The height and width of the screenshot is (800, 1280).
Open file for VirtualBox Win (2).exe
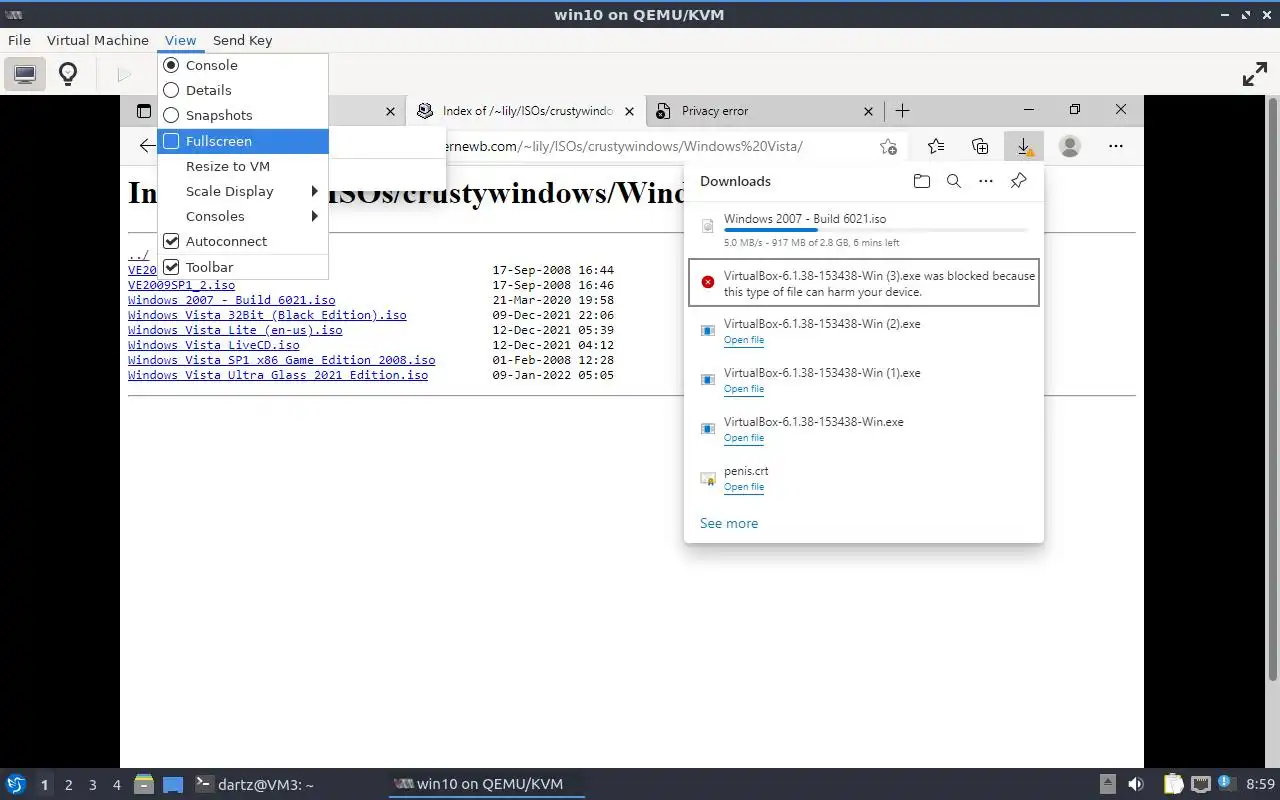[x=744, y=340]
